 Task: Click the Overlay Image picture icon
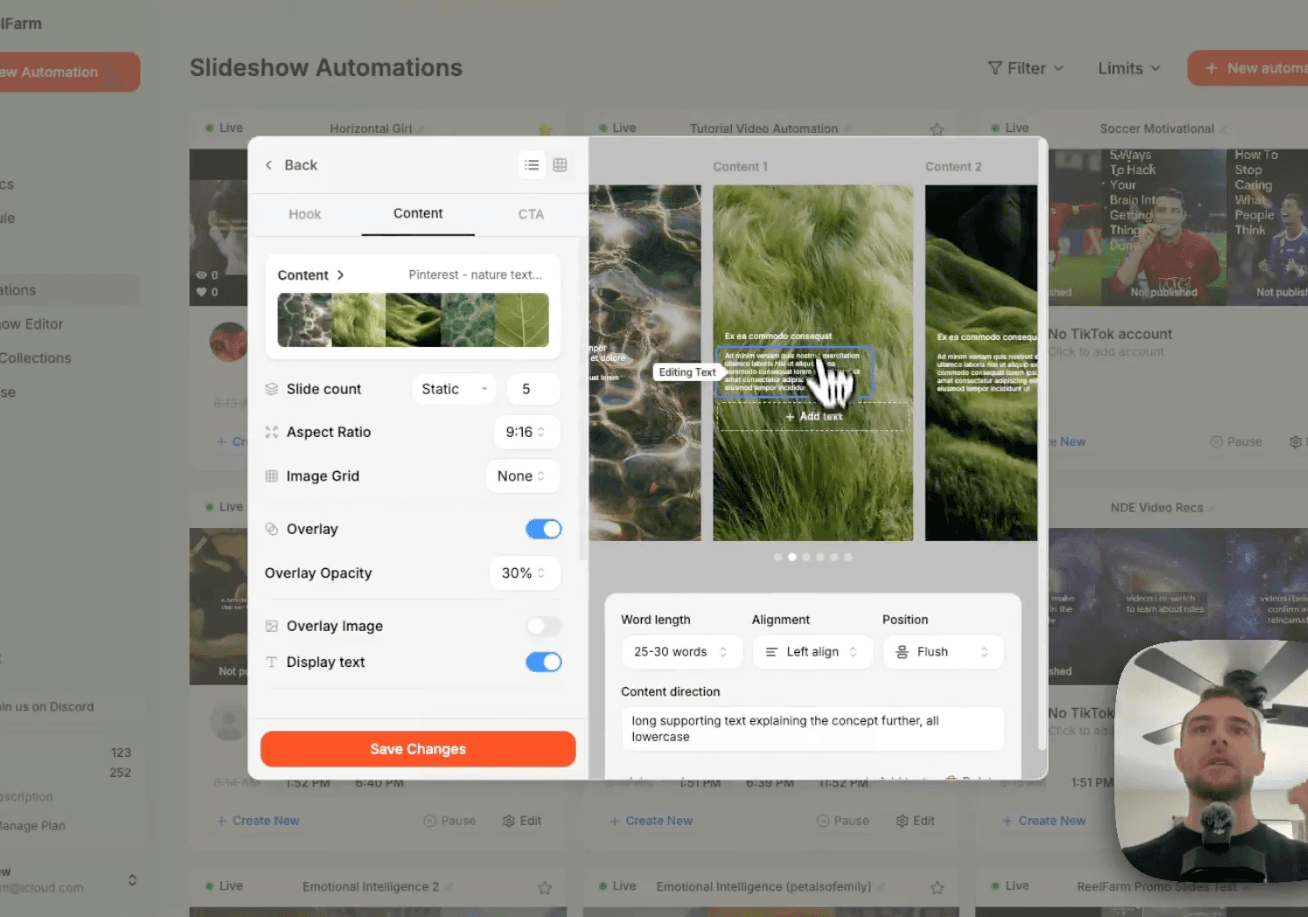tap(271, 626)
